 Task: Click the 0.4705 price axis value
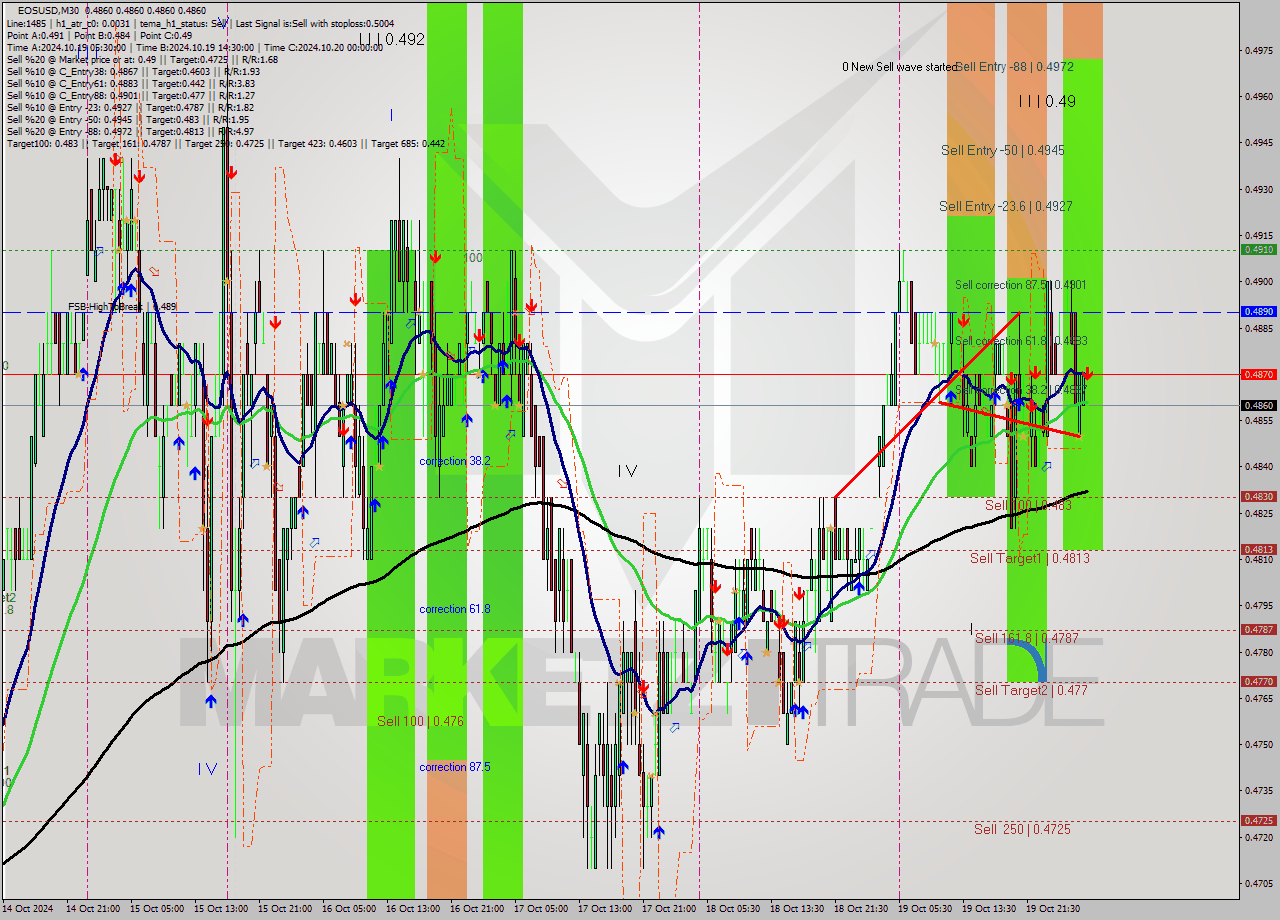tap(1258, 884)
